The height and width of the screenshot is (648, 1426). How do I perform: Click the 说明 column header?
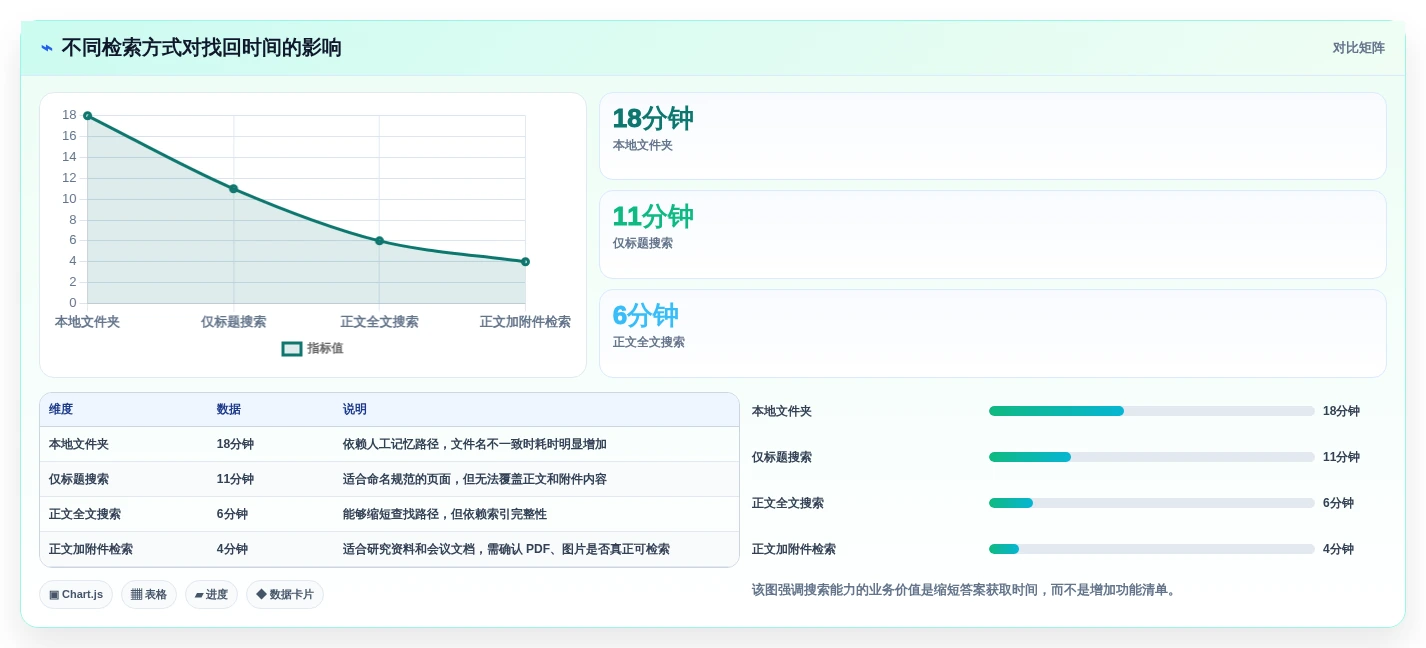coord(355,410)
